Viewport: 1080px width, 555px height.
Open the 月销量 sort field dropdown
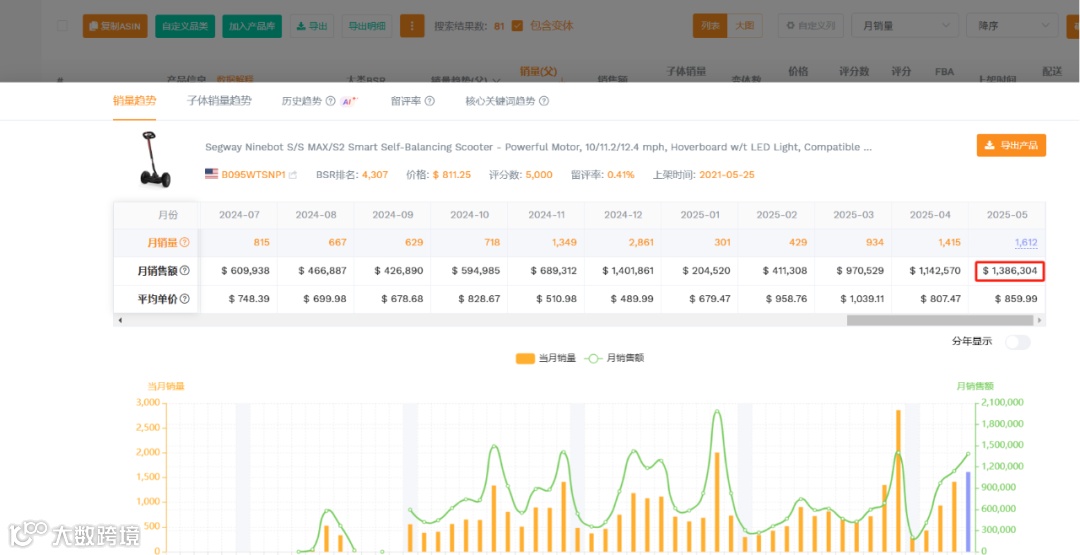click(x=904, y=26)
